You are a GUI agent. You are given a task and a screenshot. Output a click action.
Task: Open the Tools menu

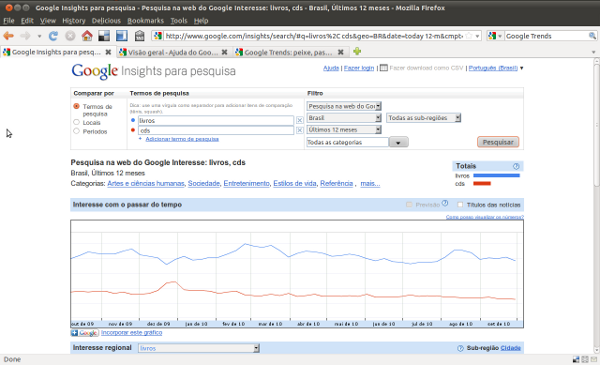(x=179, y=21)
